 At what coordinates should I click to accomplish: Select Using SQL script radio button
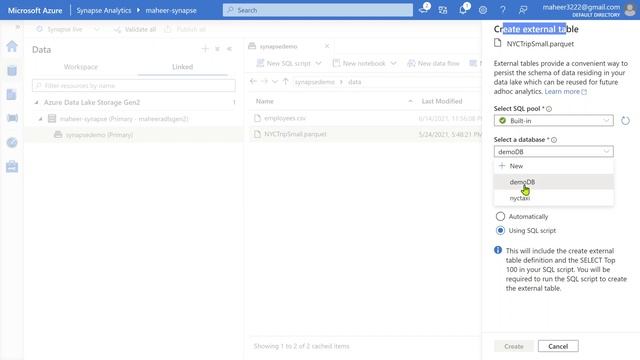point(500,230)
